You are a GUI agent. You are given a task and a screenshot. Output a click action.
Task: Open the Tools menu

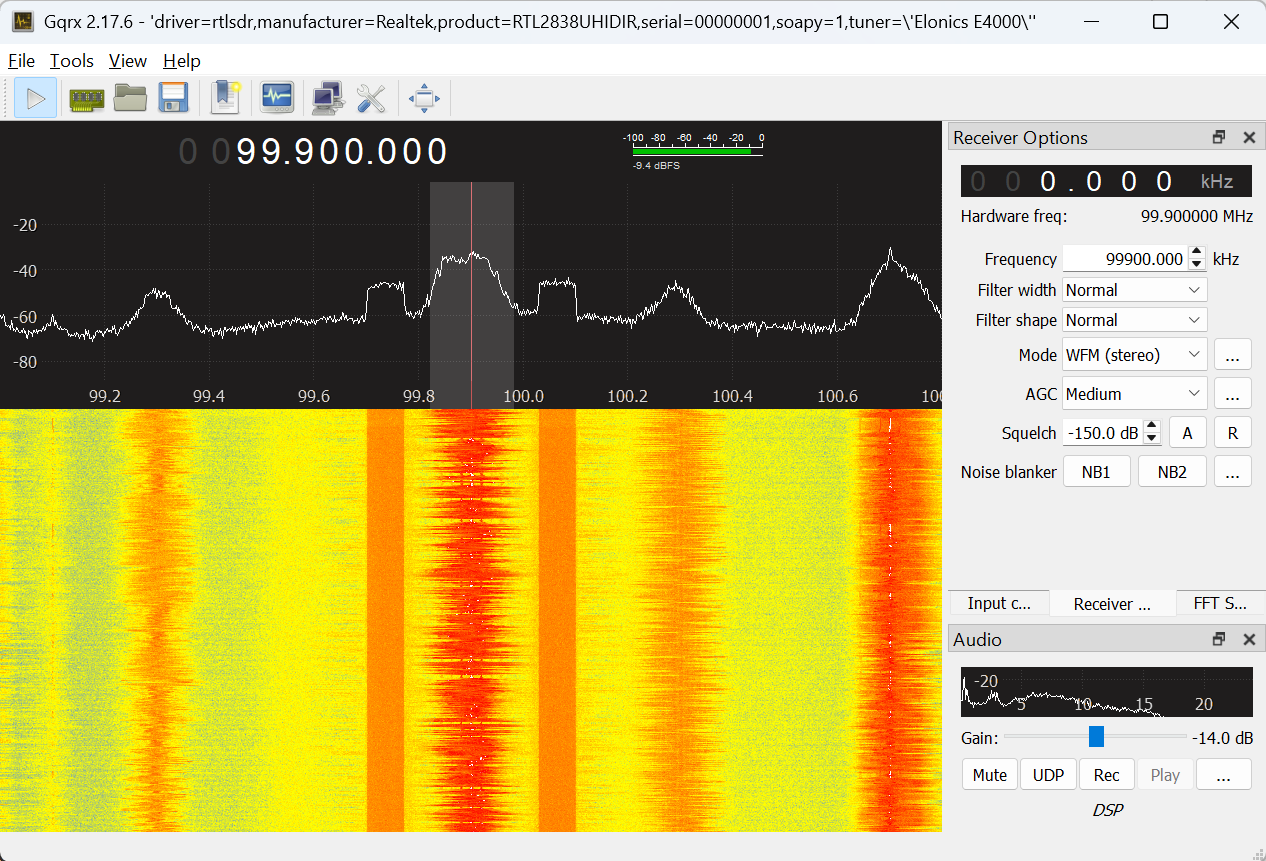pos(72,61)
